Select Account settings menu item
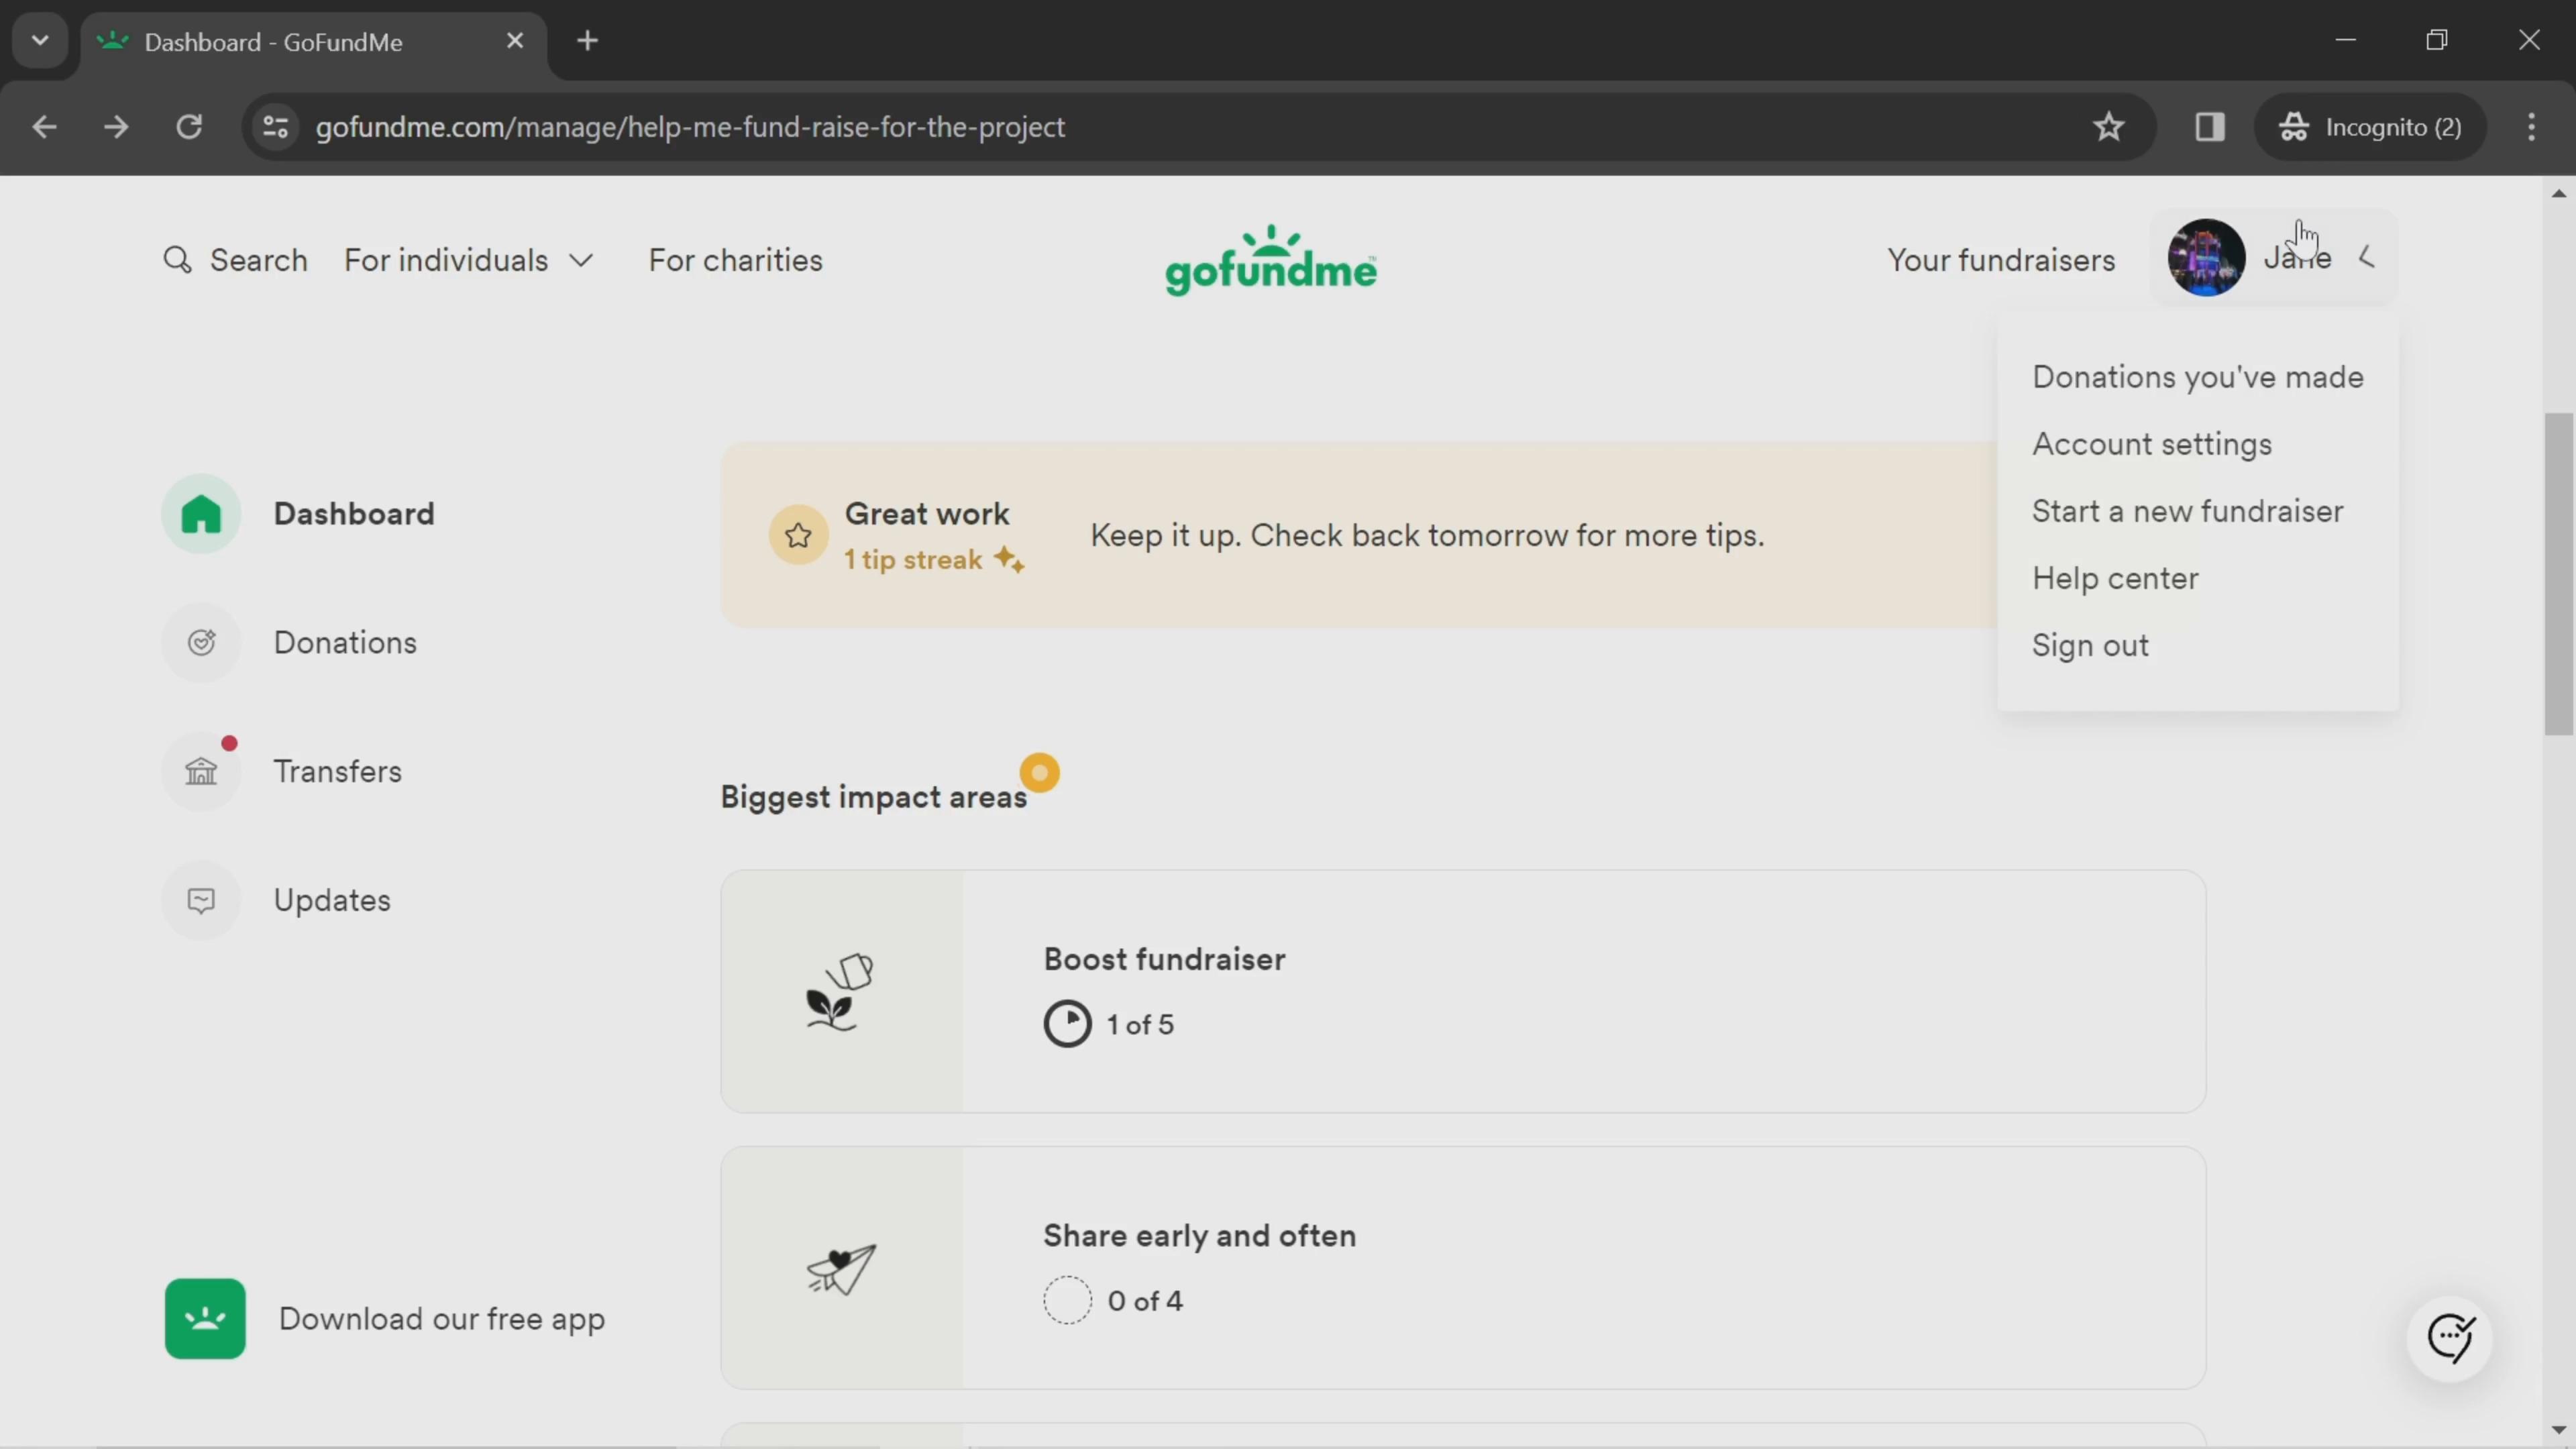Screen dimensions: 2576x1449 (x=2151, y=444)
